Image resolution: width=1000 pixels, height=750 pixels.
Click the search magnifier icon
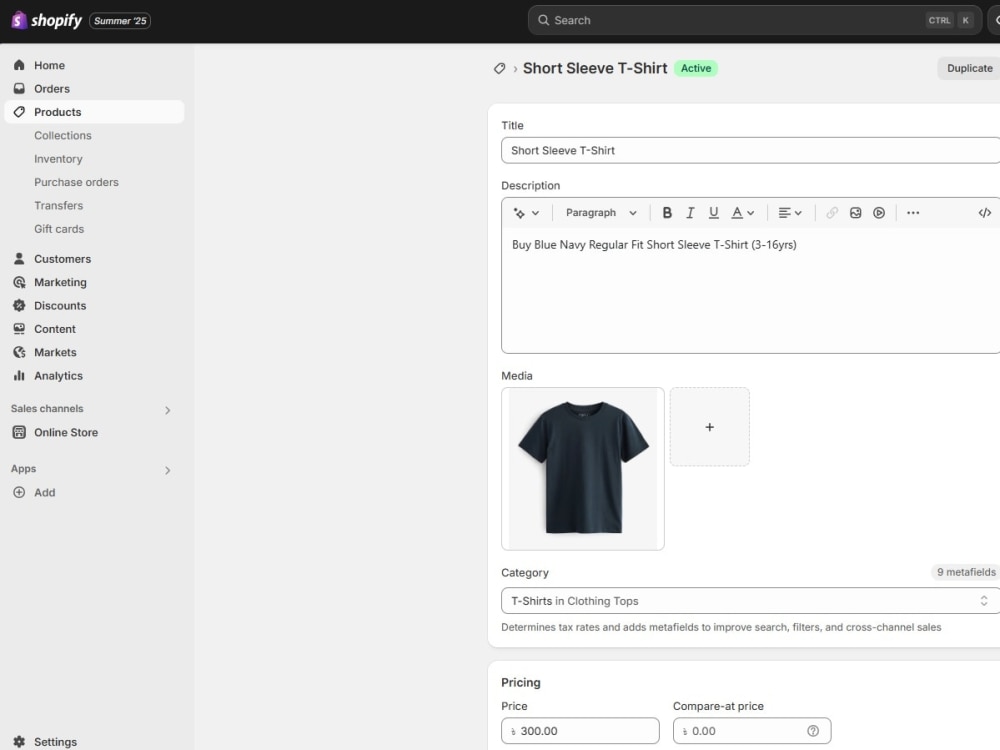(543, 20)
